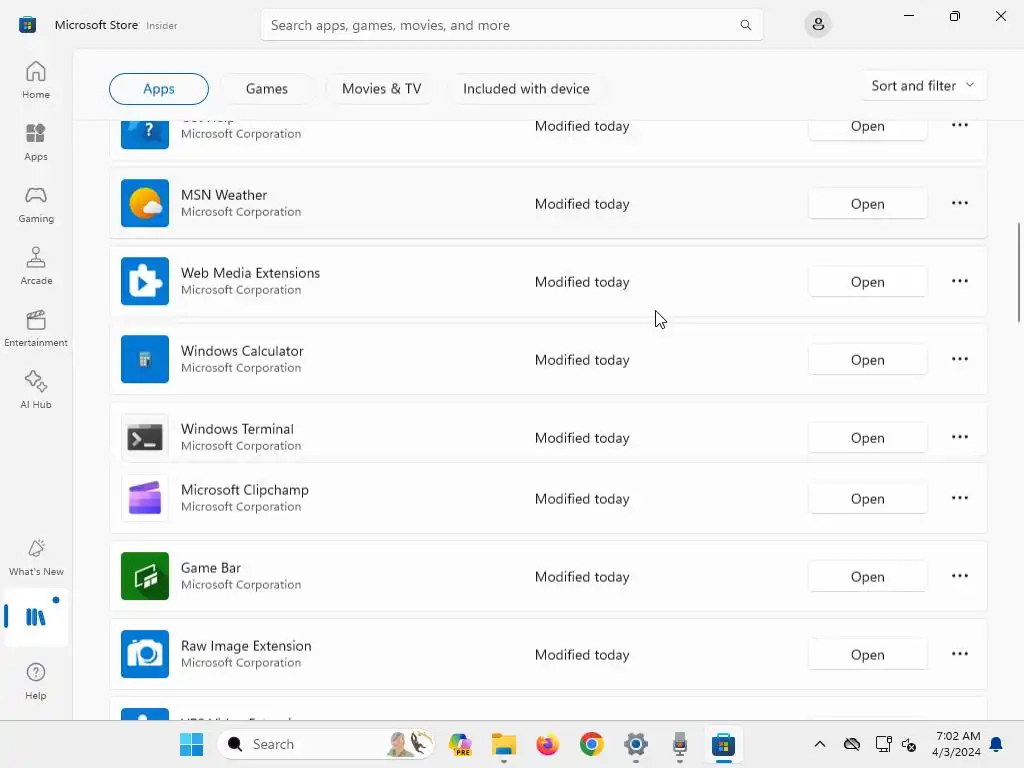Image resolution: width=1024 pixels, height=768 pixels.
Task: Click the Get Help app icon
Action: pos(145,135)
